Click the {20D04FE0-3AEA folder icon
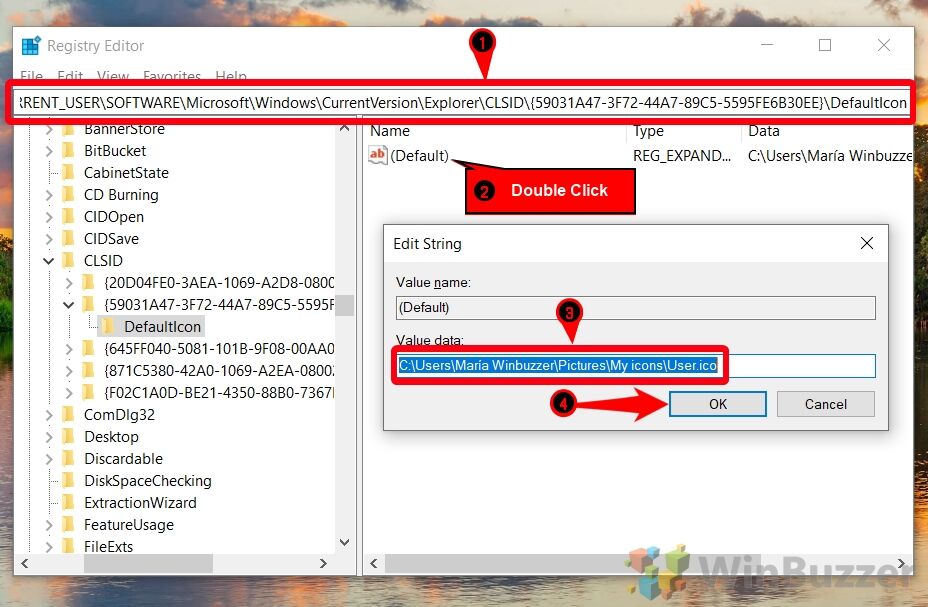928x607 pixels. tap(88, 282)
